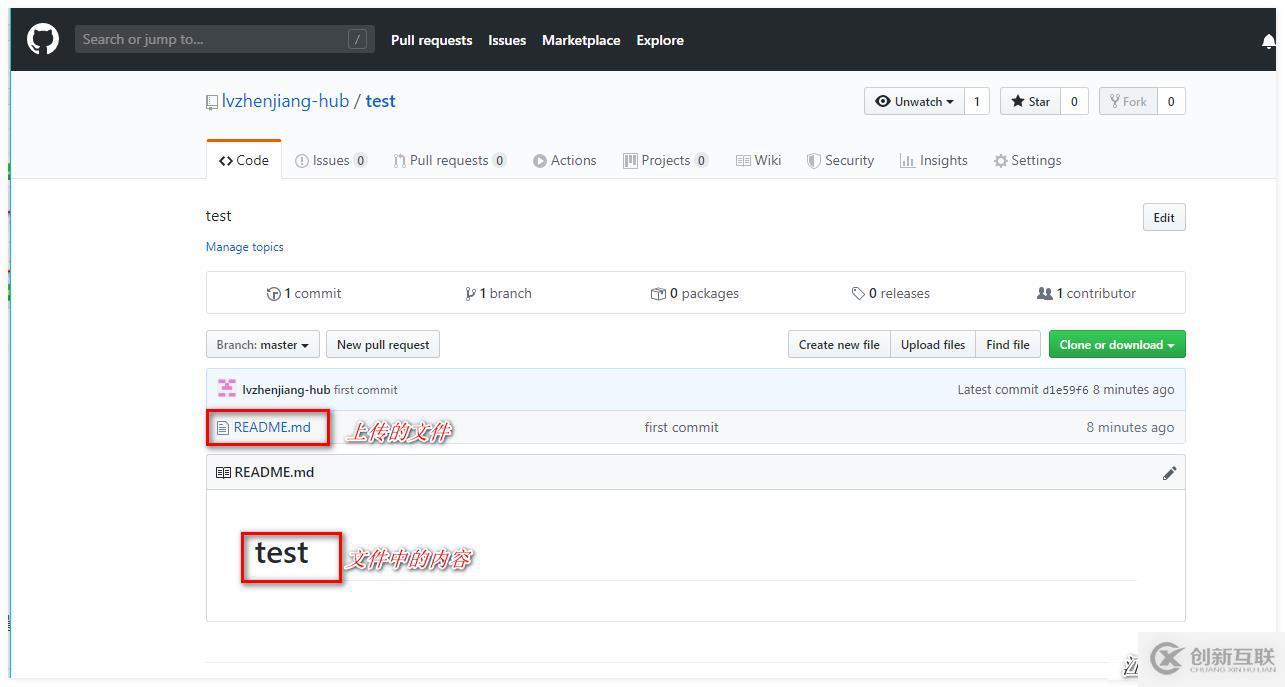Open the Security tab
Screen dimensions: 1285x687
841,160
